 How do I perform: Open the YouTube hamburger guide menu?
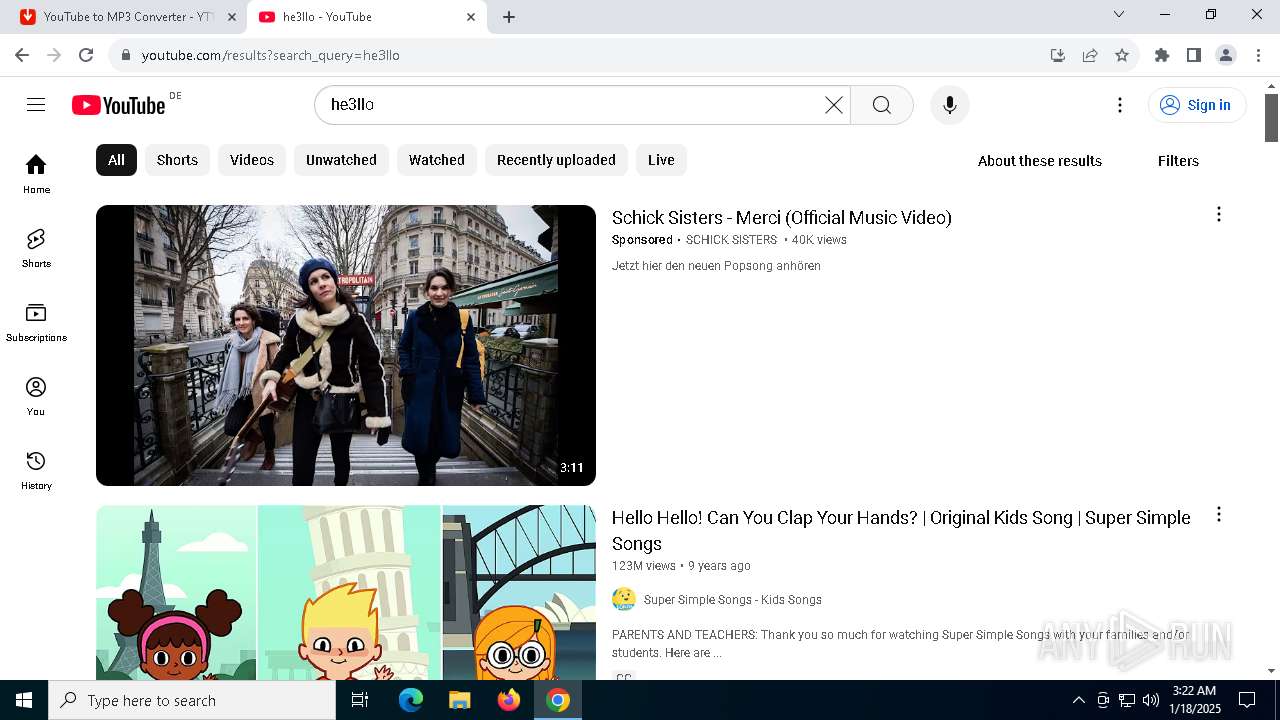click(x=36, y=105)
